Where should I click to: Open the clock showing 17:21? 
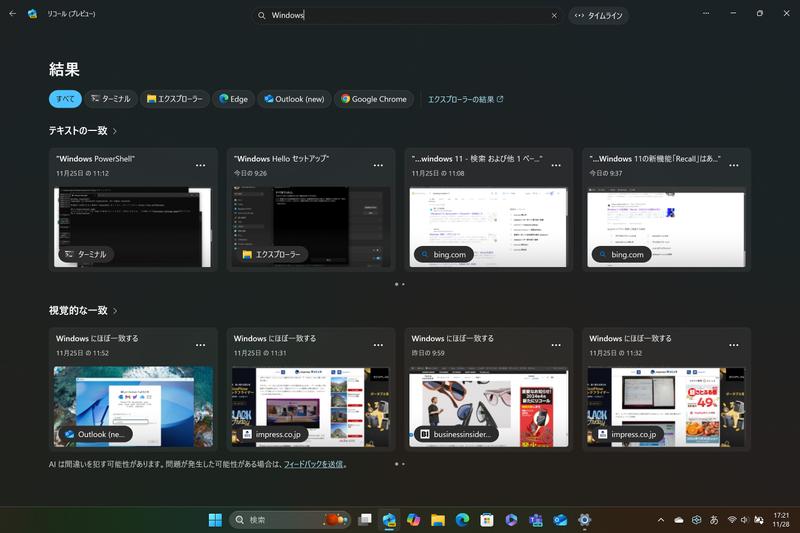click(x=781, y=520)
